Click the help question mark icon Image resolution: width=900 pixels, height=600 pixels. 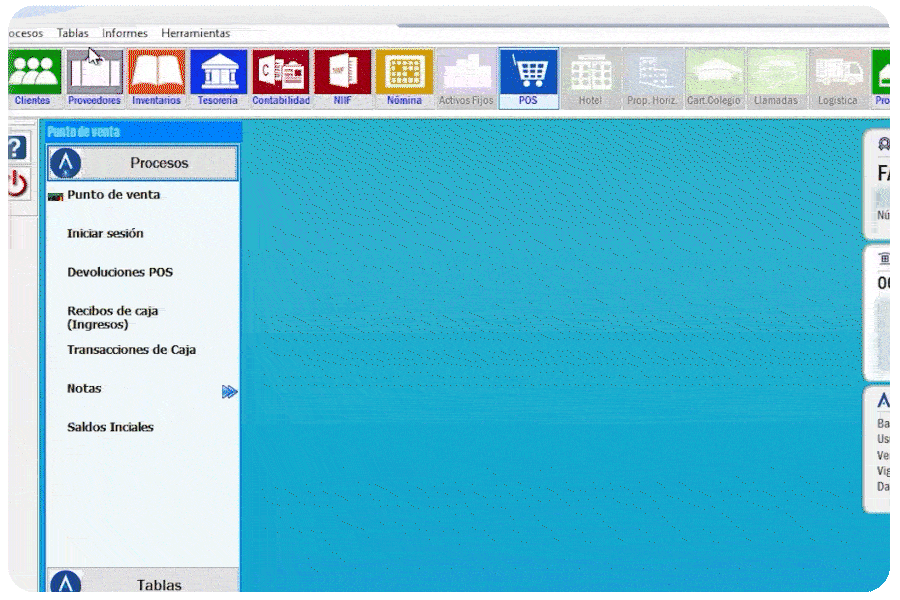17,148
